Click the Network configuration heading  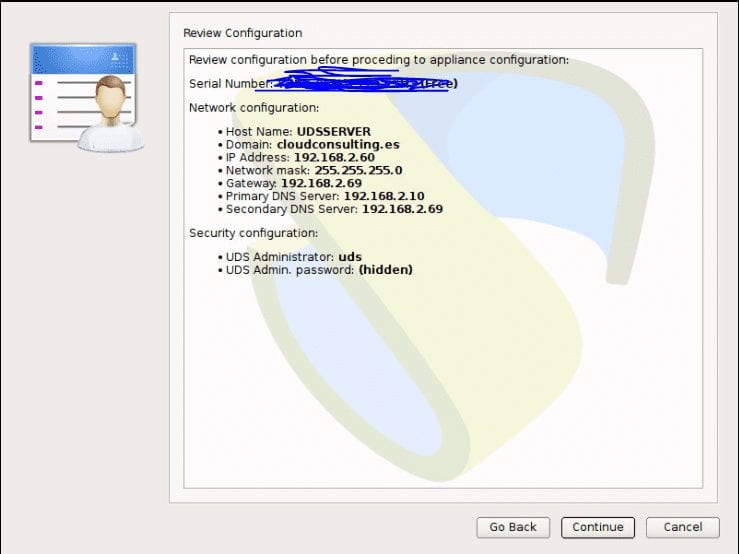click(x=254, y=108)
